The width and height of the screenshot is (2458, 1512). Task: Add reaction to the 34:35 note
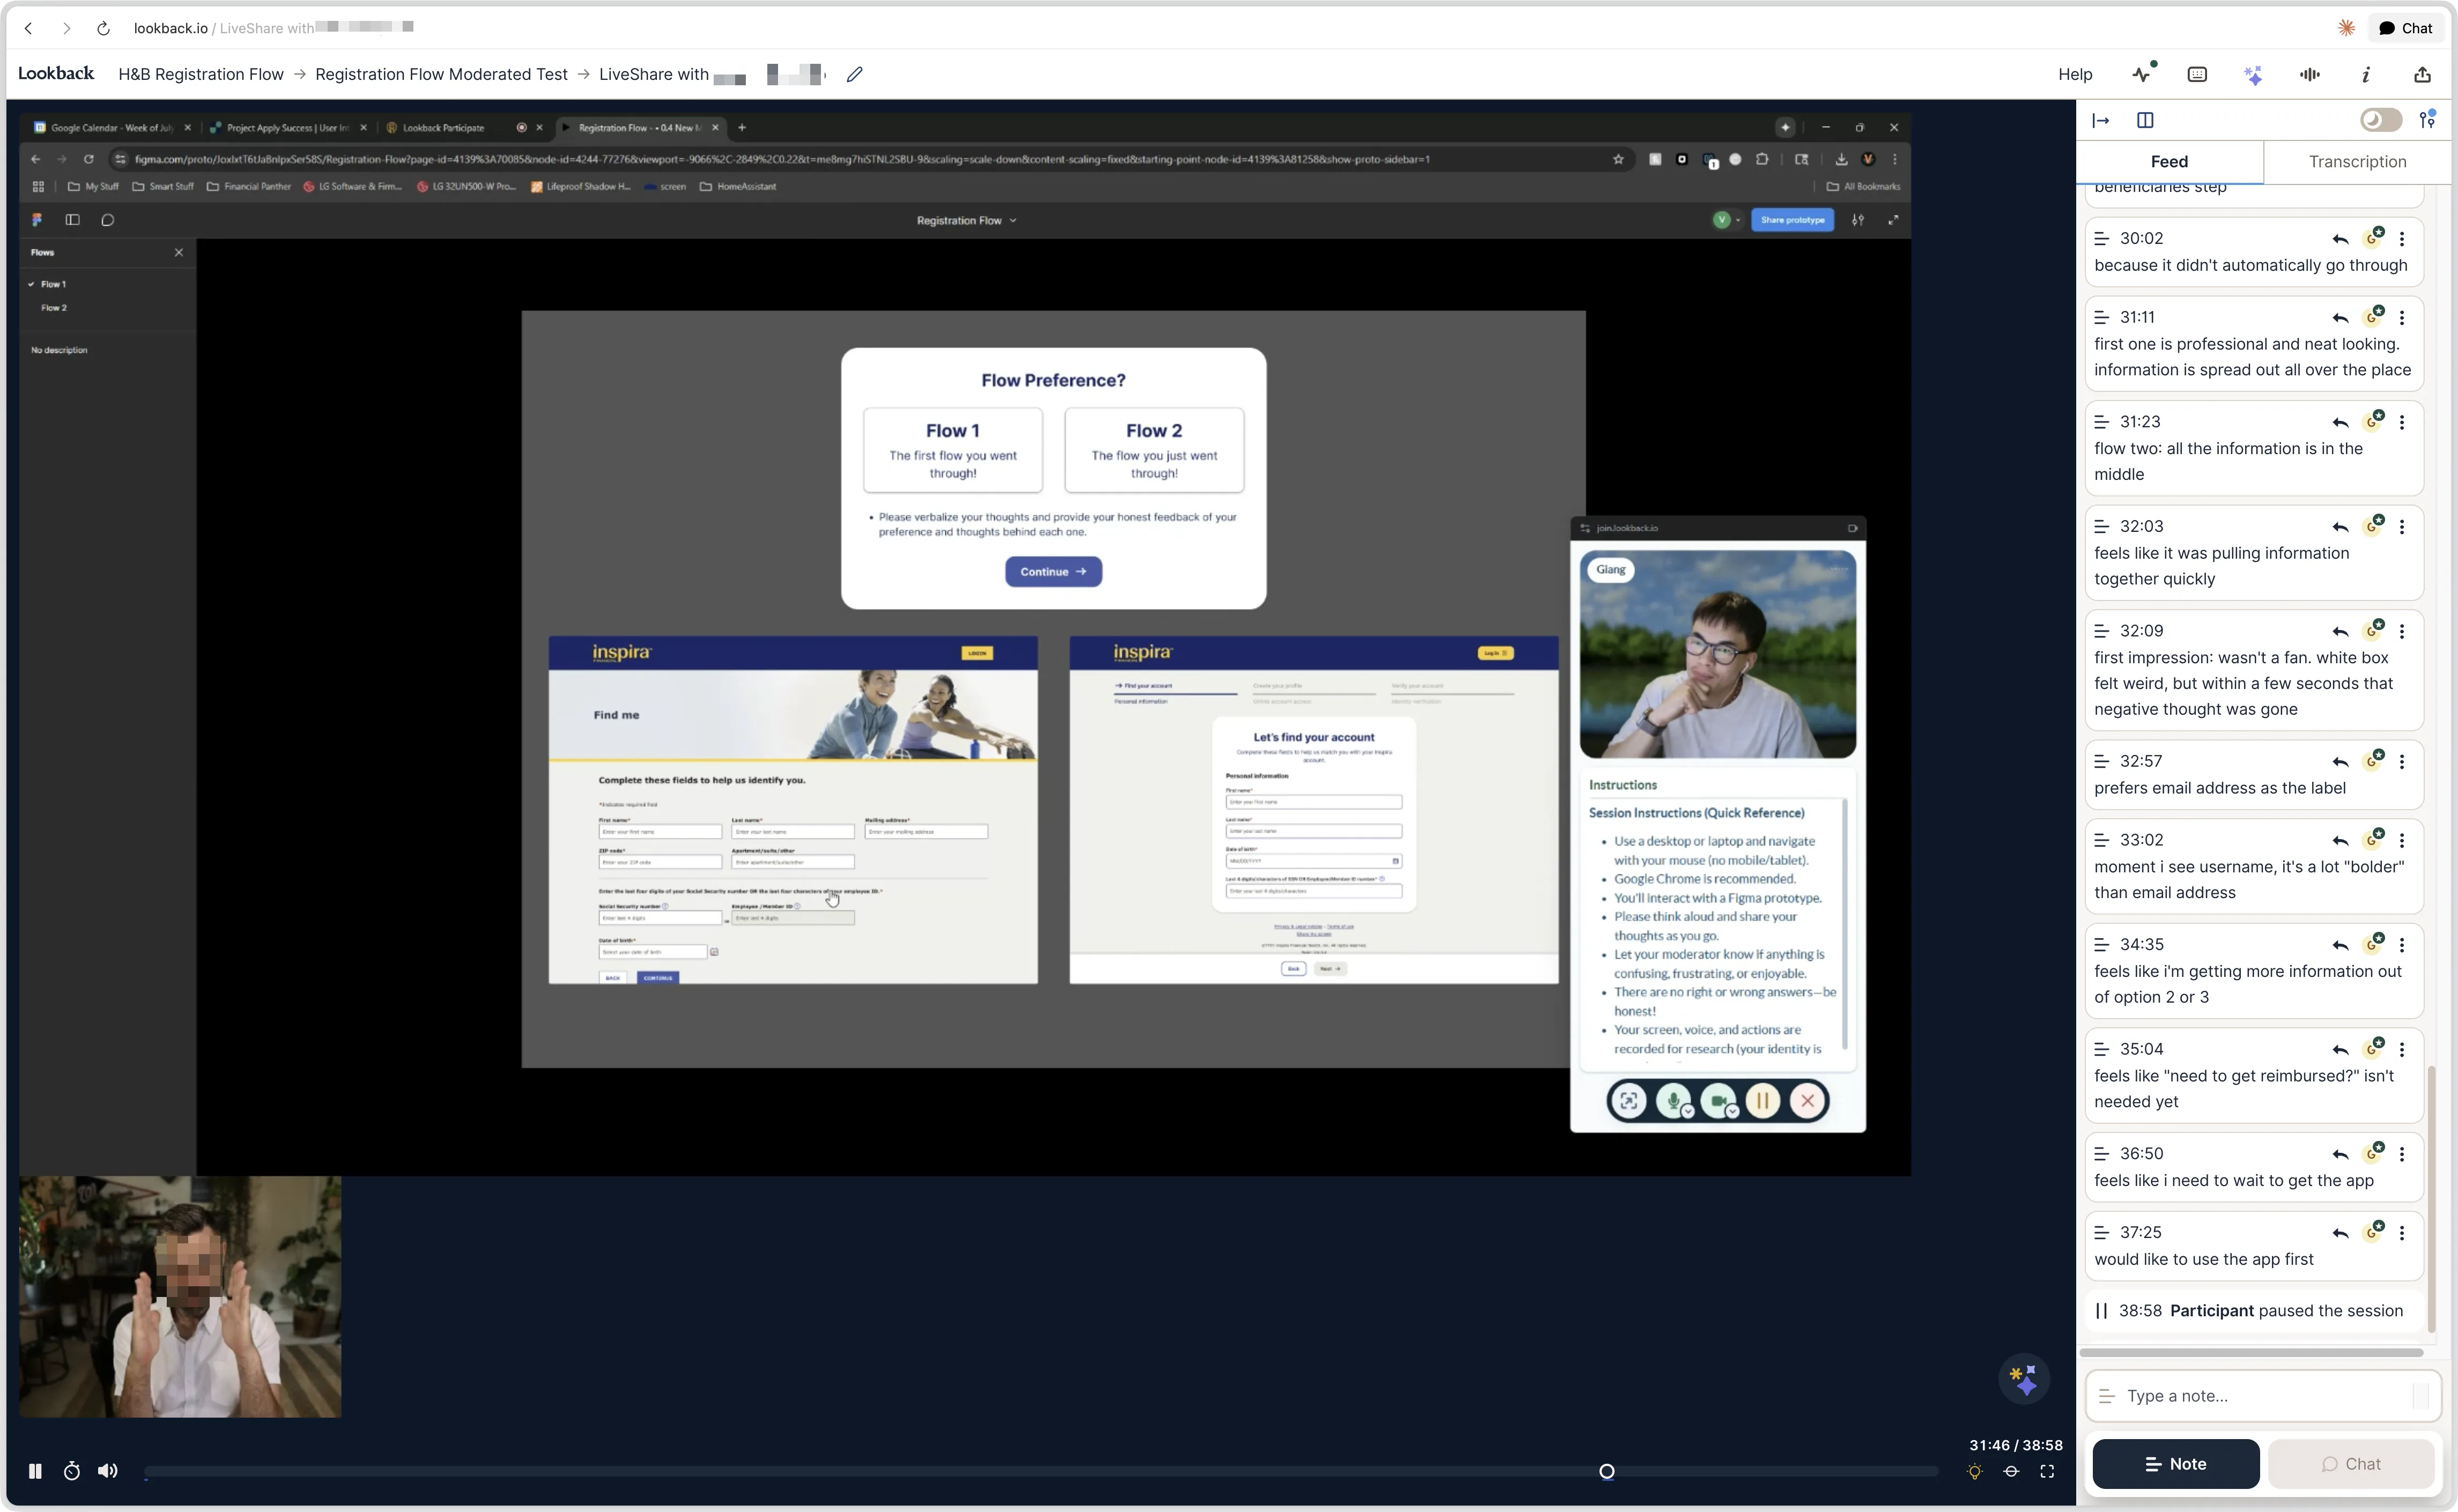click(x=2374, y=943)
